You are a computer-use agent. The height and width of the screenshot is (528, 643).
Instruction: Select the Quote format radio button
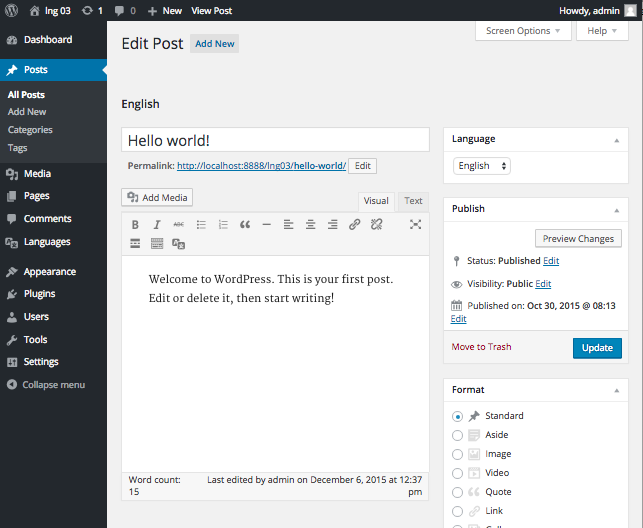coord(457,492)
